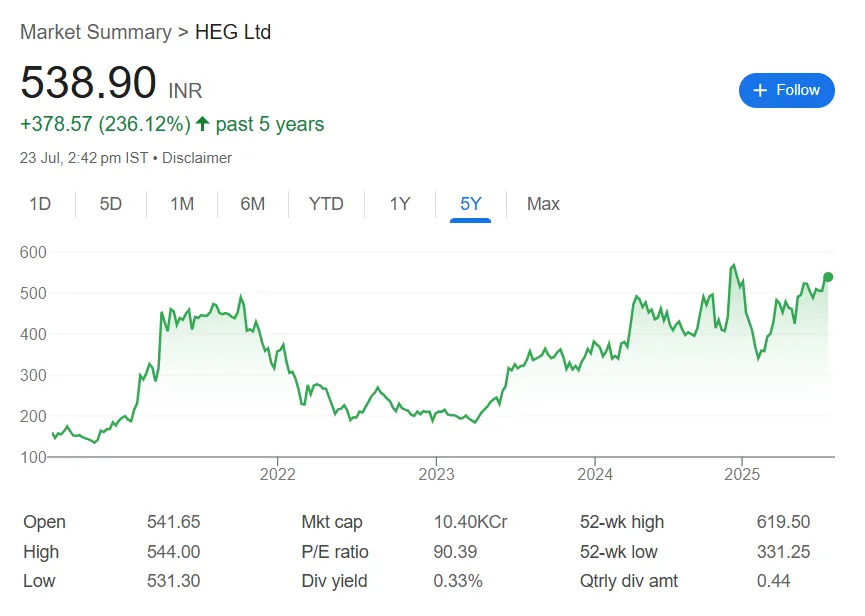
Task: Select the 6M time range tab
Action: click(x=253, y=204)
